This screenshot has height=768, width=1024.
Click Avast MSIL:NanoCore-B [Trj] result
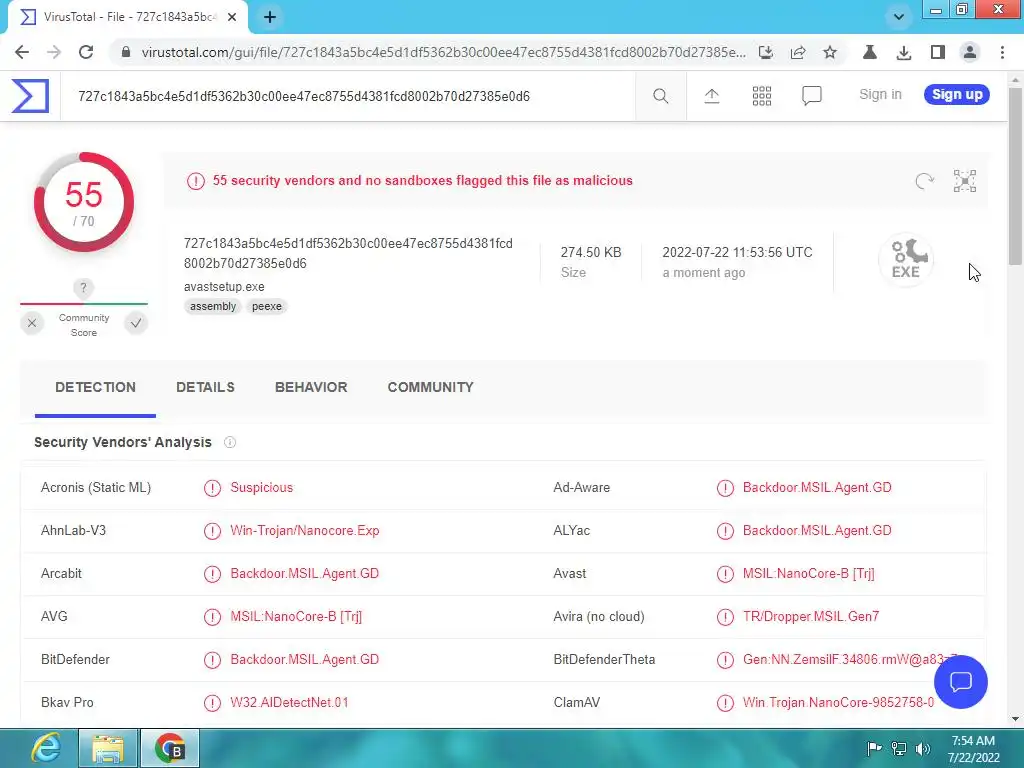click(x=808, y=573)
